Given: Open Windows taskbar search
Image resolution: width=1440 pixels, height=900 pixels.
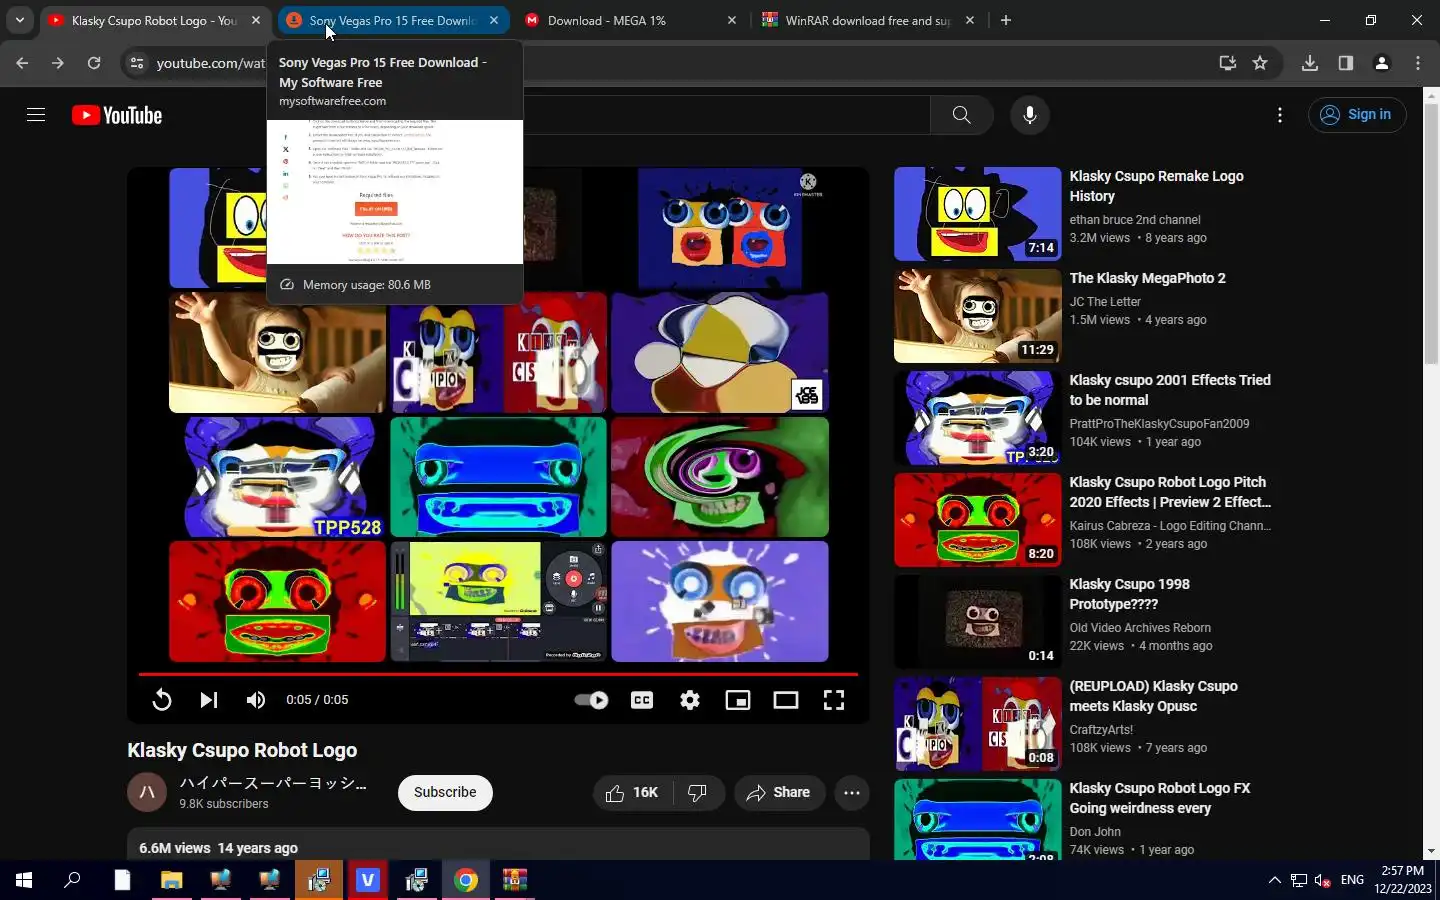Looking at the screenshot, I should (72, 880).
